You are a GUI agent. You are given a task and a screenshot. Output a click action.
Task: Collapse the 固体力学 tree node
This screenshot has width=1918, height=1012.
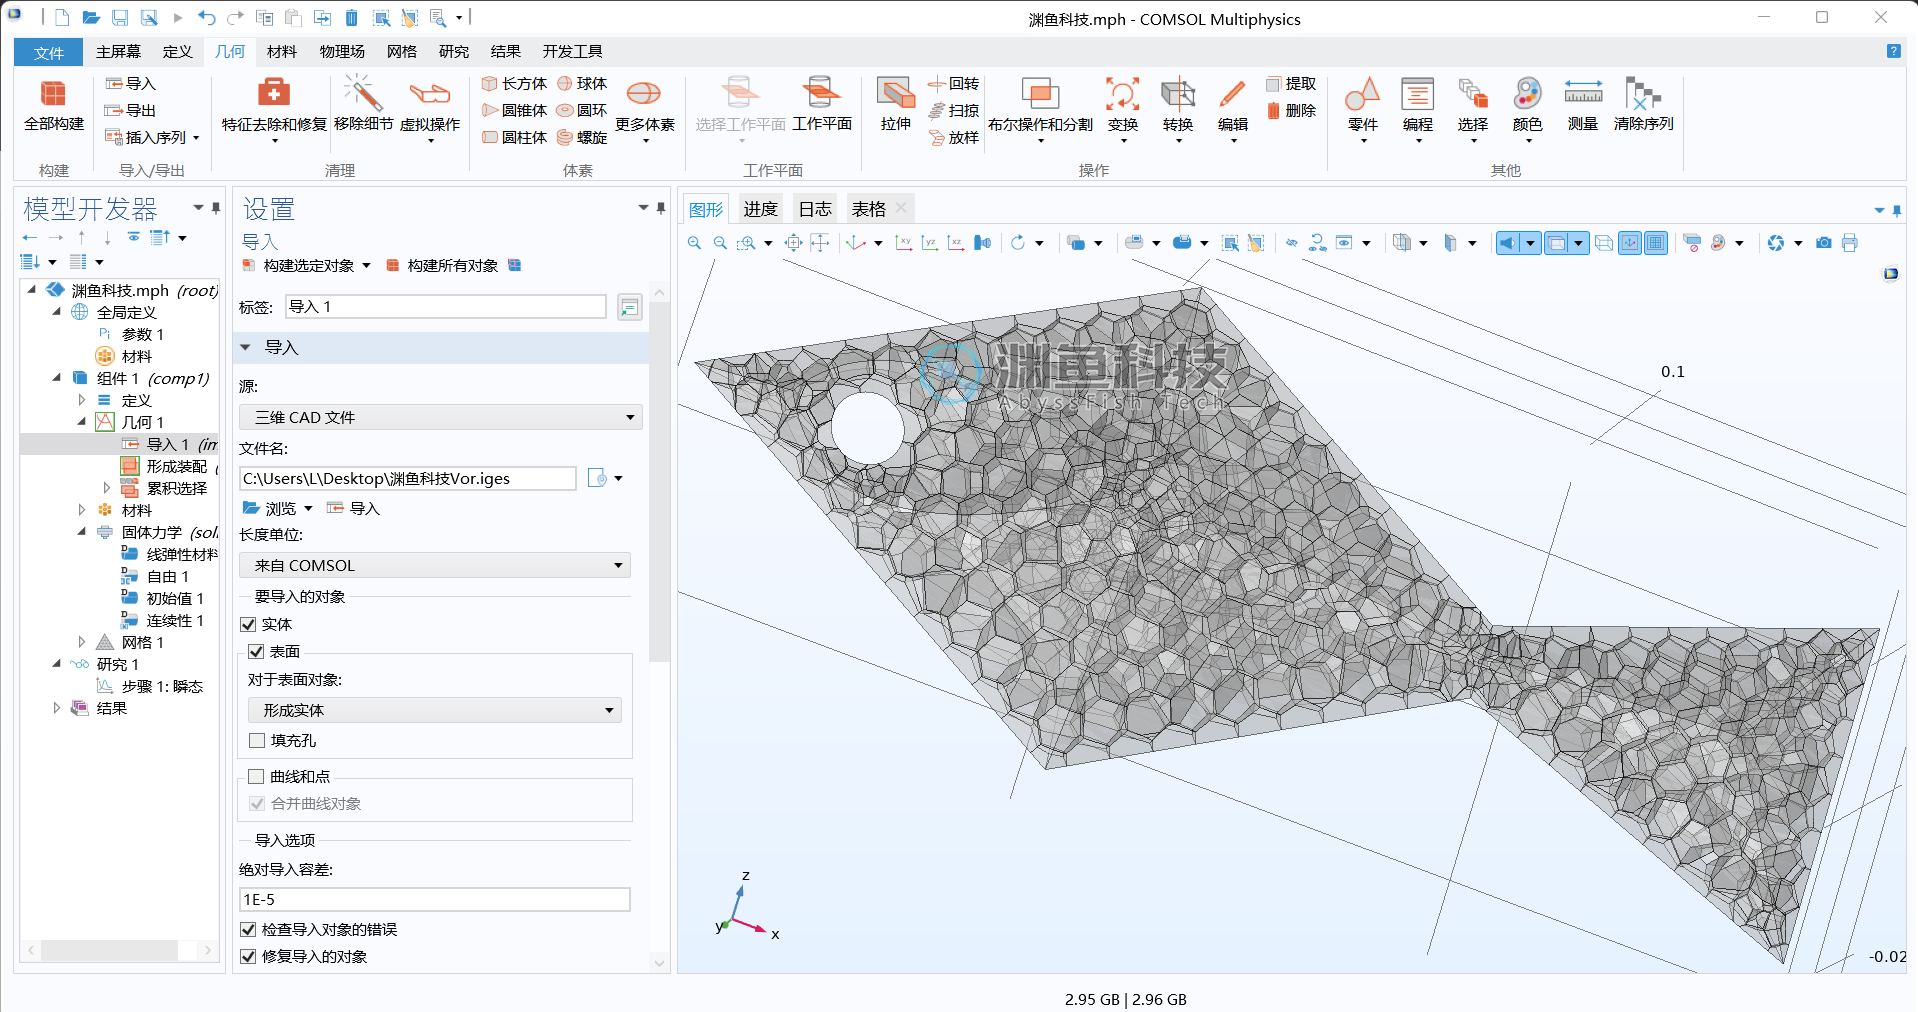coord(82,532)
